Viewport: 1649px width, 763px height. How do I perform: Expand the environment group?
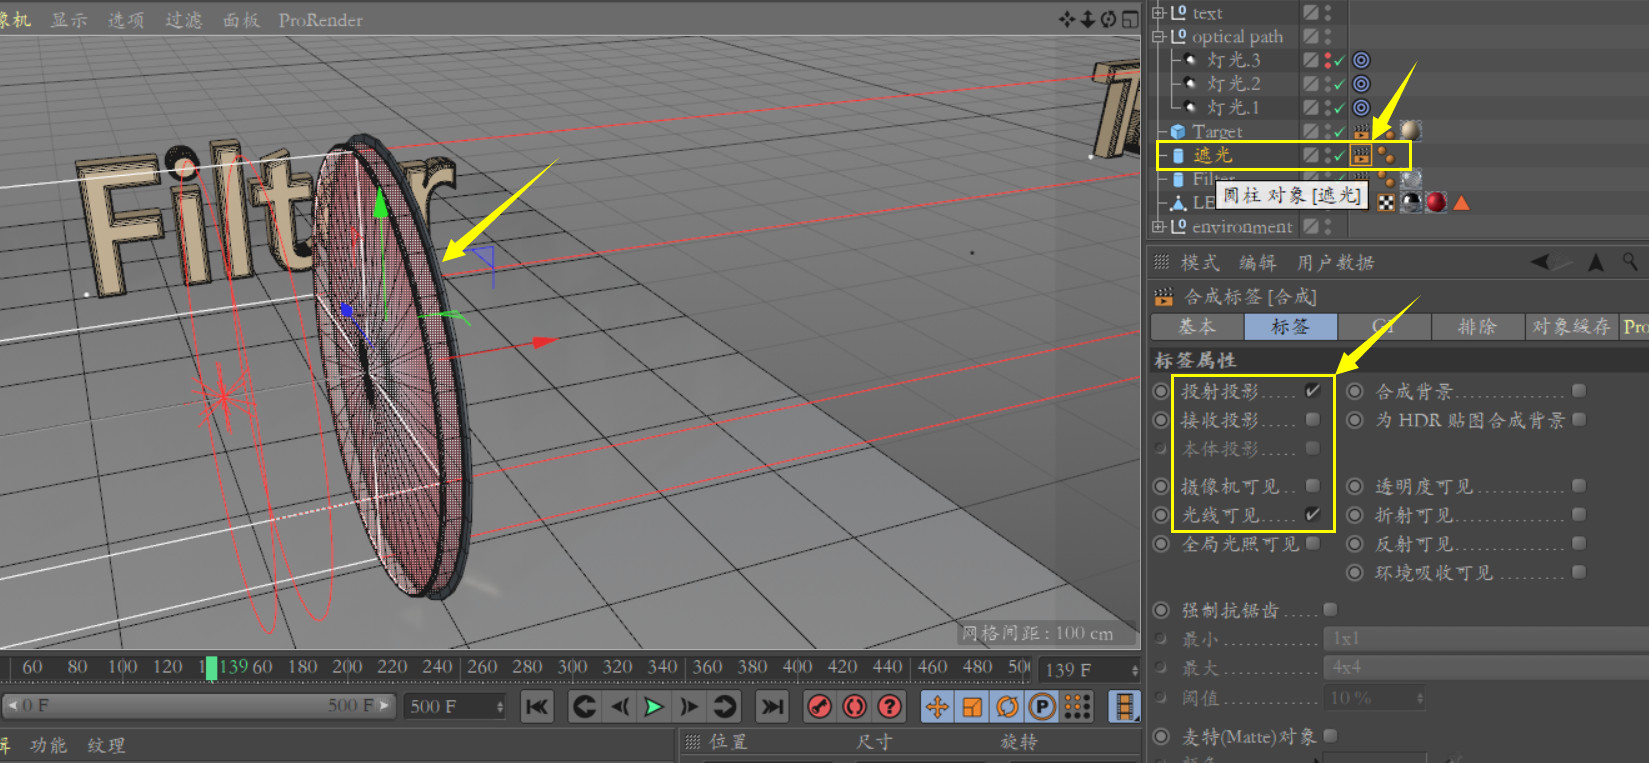(x=1158, y=227)
